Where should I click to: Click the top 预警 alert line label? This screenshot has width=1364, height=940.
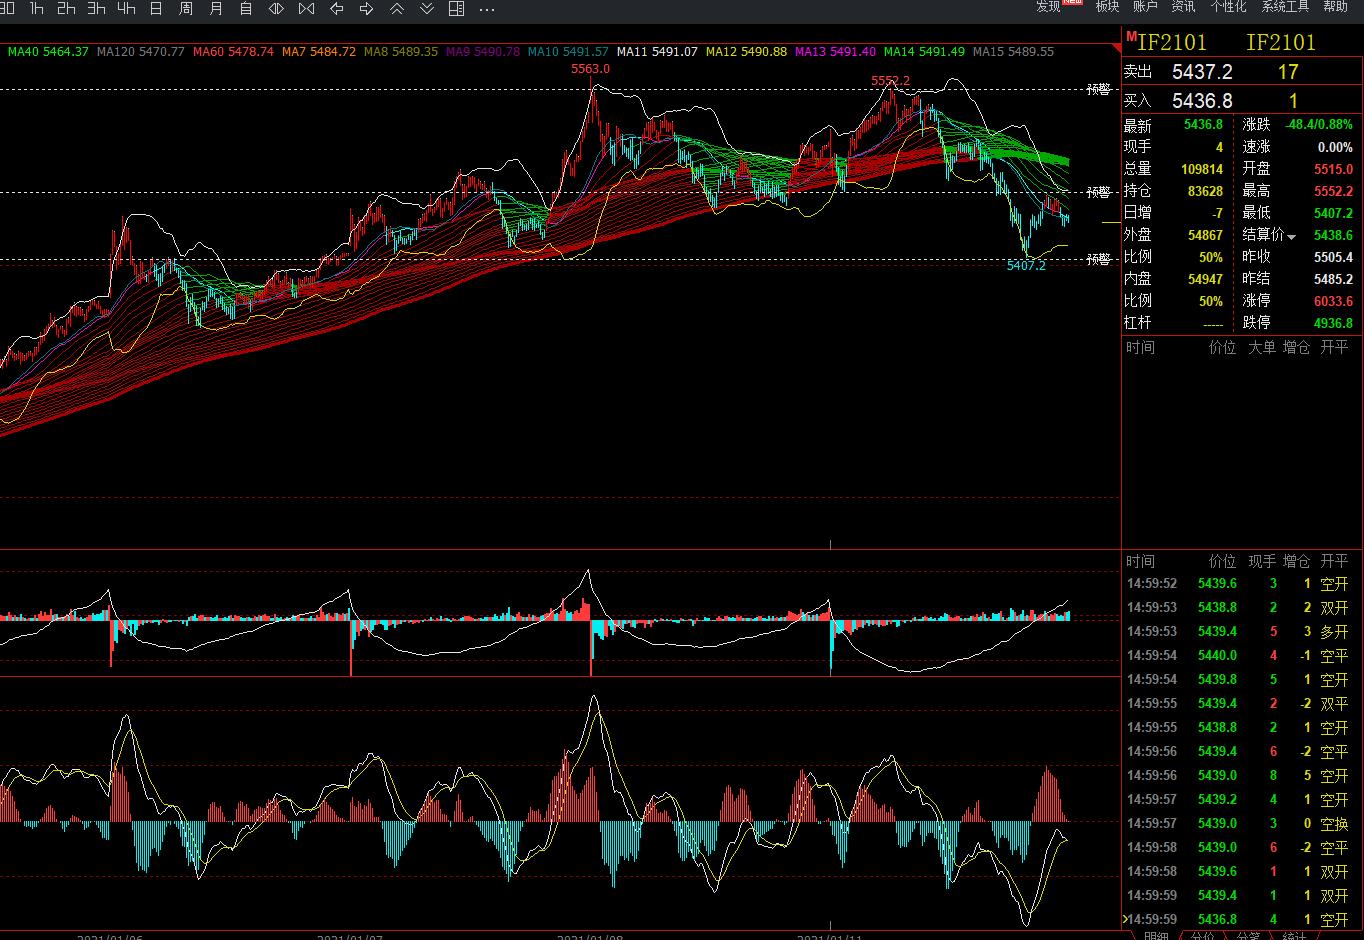pyautogui.click(x=1099, y=89)
